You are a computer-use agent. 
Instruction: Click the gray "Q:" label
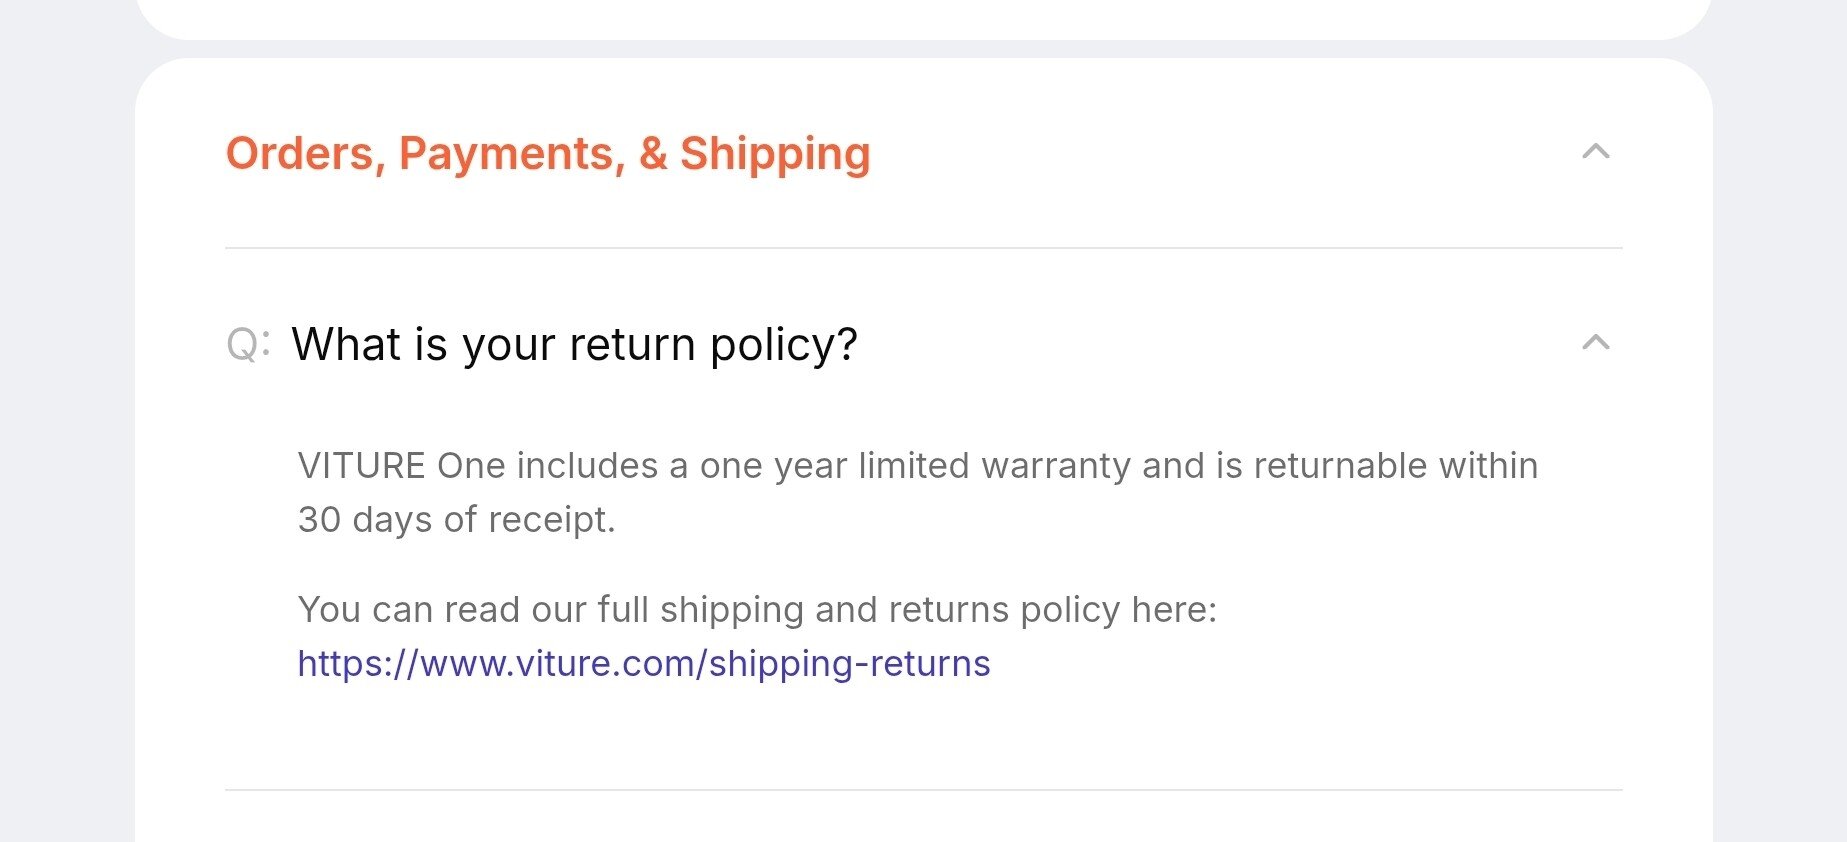[x=248, y=345]
